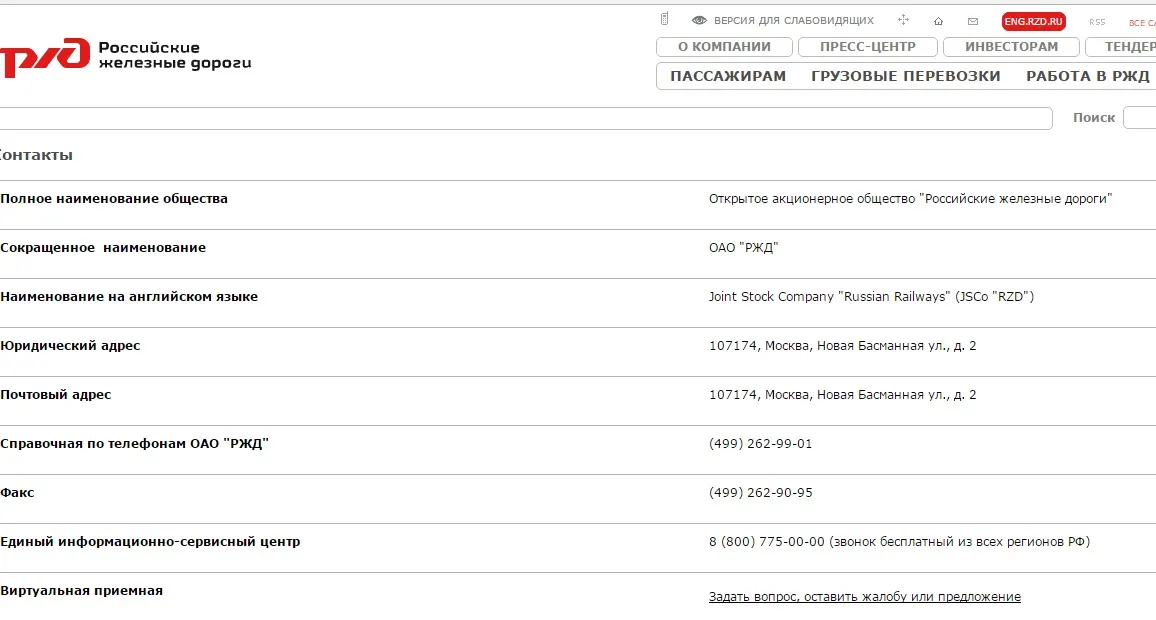Click the label Наименование на английском языке
The width and height of the screenshot is (1156, 620).
[x=129, y=296]
